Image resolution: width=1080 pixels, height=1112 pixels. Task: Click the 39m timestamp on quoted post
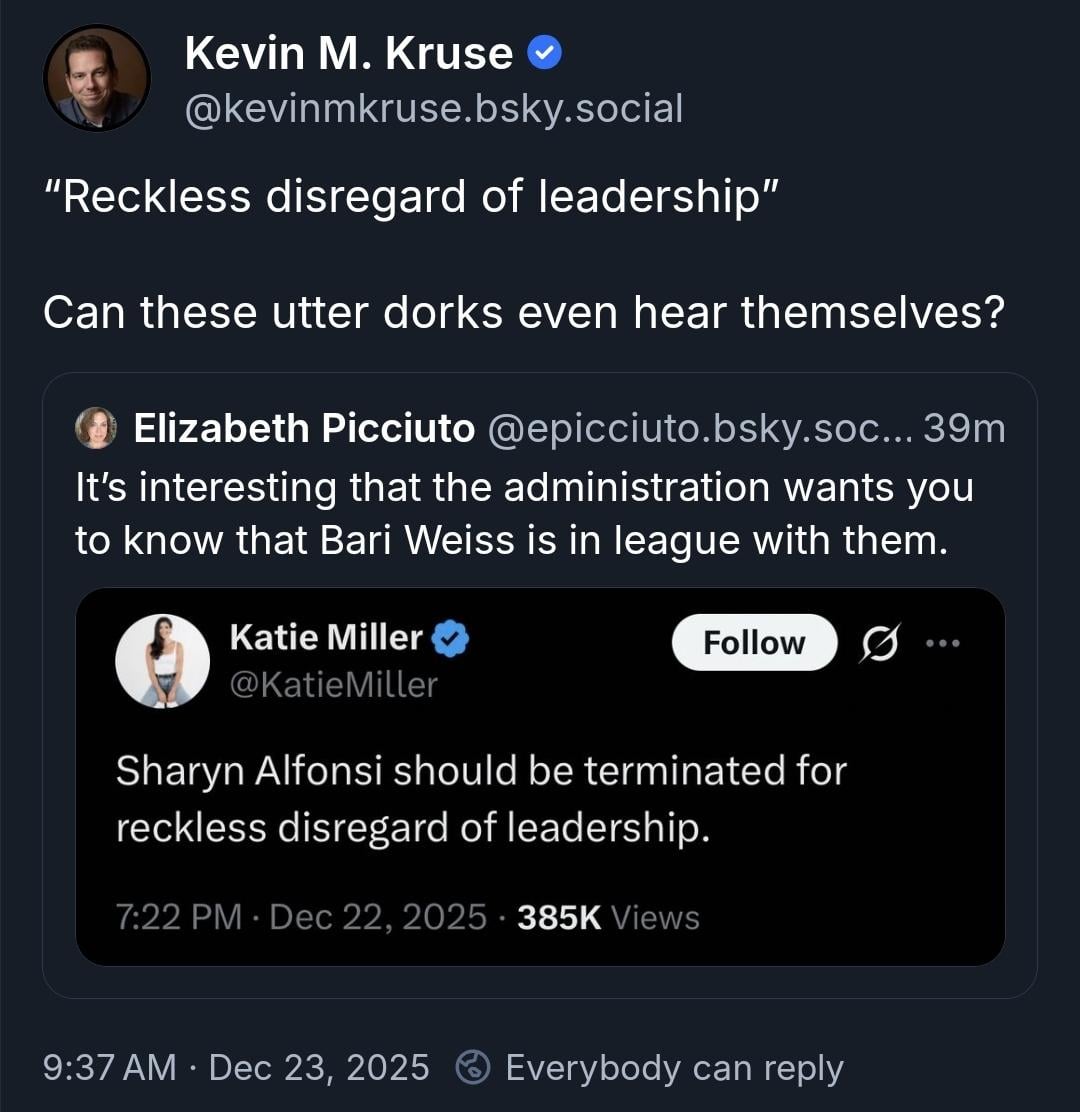pos(964,428)
